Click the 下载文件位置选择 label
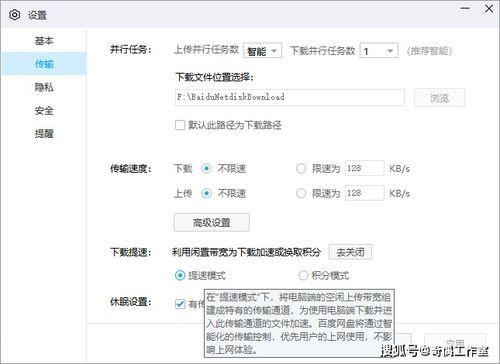Viewport: 500px width, 364px height. pyautogui.click(x=215, y=77)
